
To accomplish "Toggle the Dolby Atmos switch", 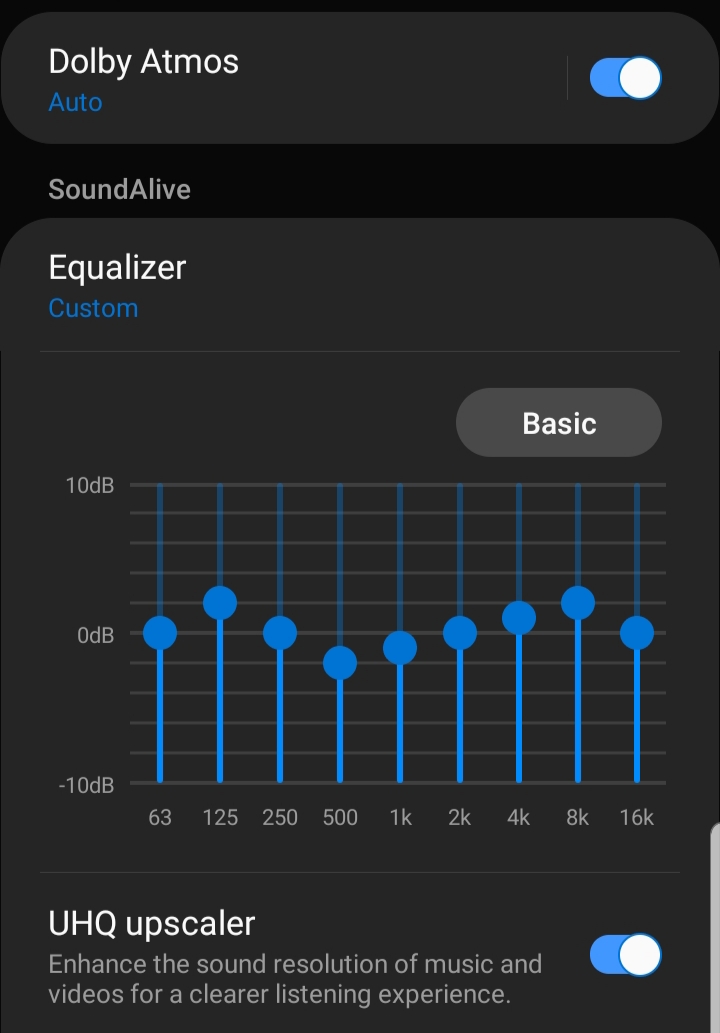I will point(626,78).
